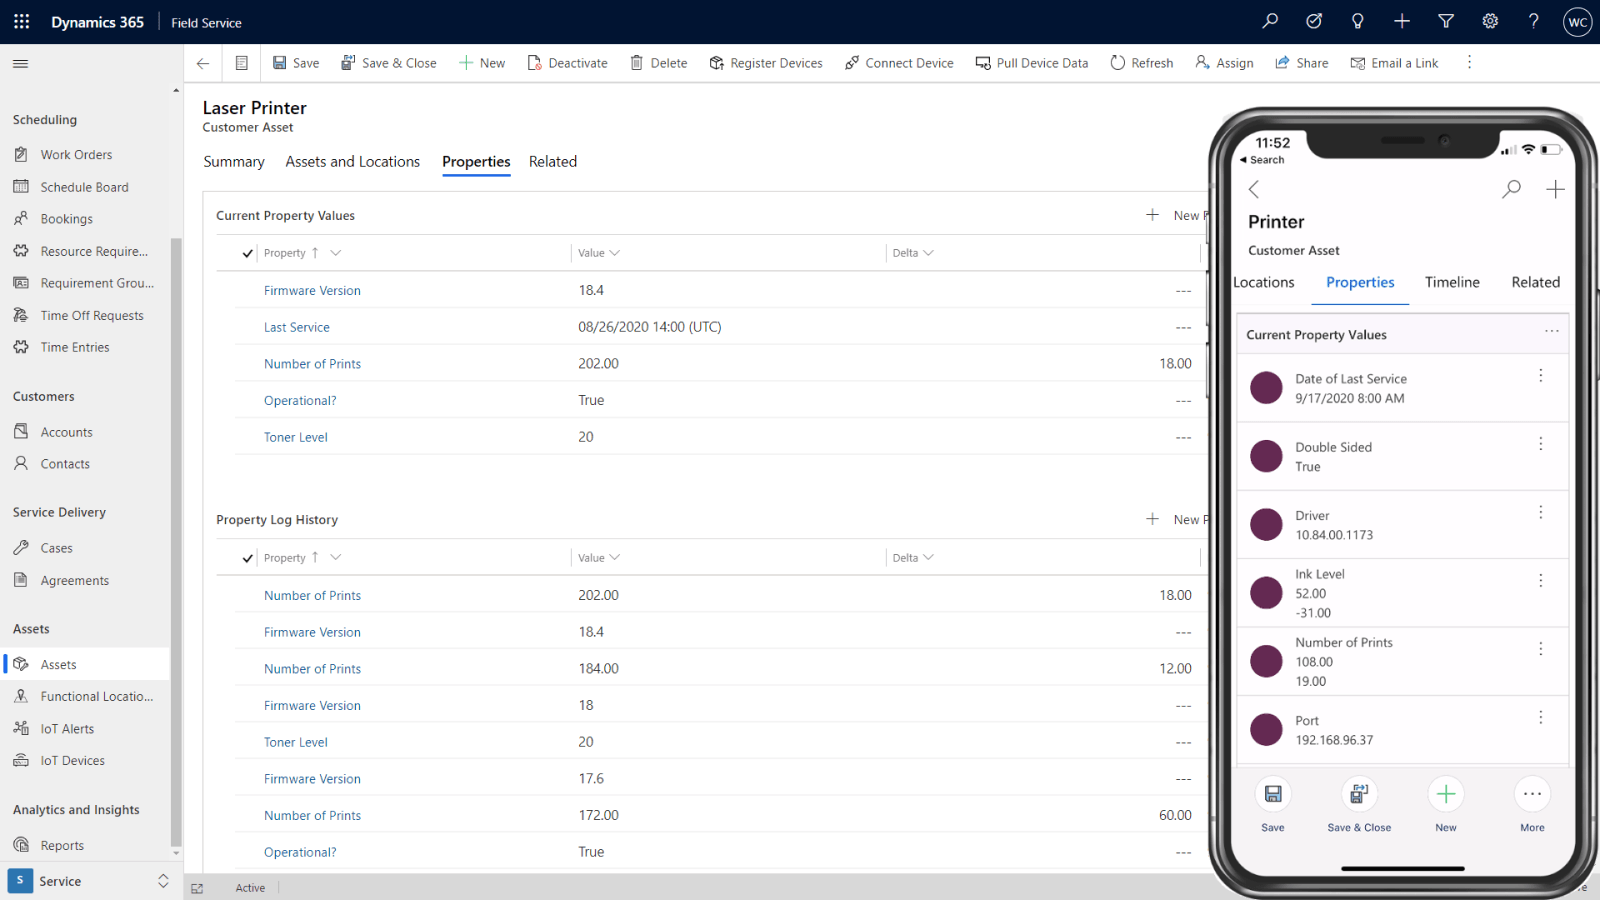Click the search magnifier in top bar
The height and width of the screenshot is (900, 1600).
1270,21
